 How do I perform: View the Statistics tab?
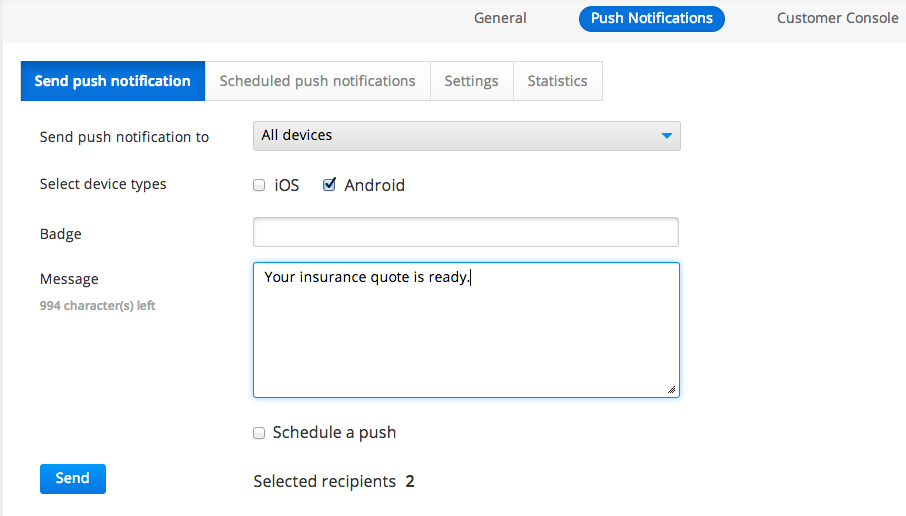pyautogui.click(x=557, y=81)
